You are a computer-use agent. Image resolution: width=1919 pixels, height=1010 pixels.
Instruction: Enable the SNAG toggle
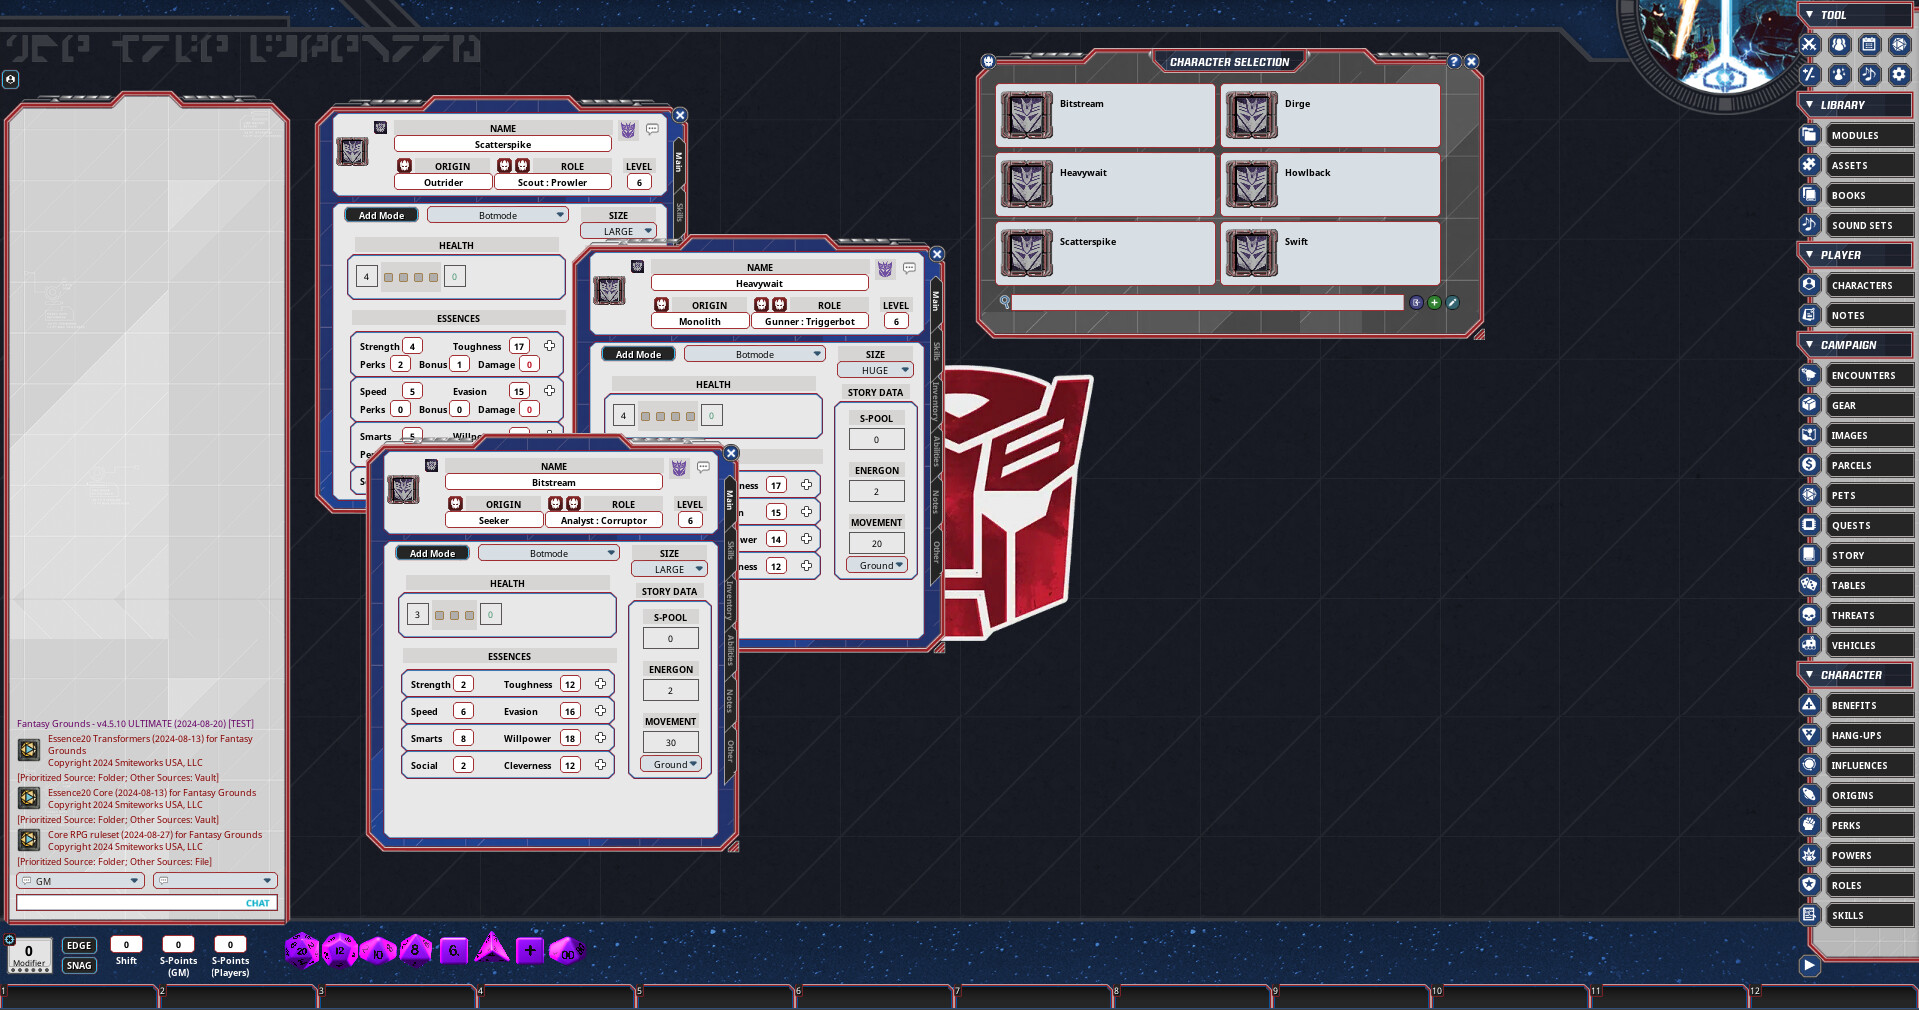pos(79,966)
